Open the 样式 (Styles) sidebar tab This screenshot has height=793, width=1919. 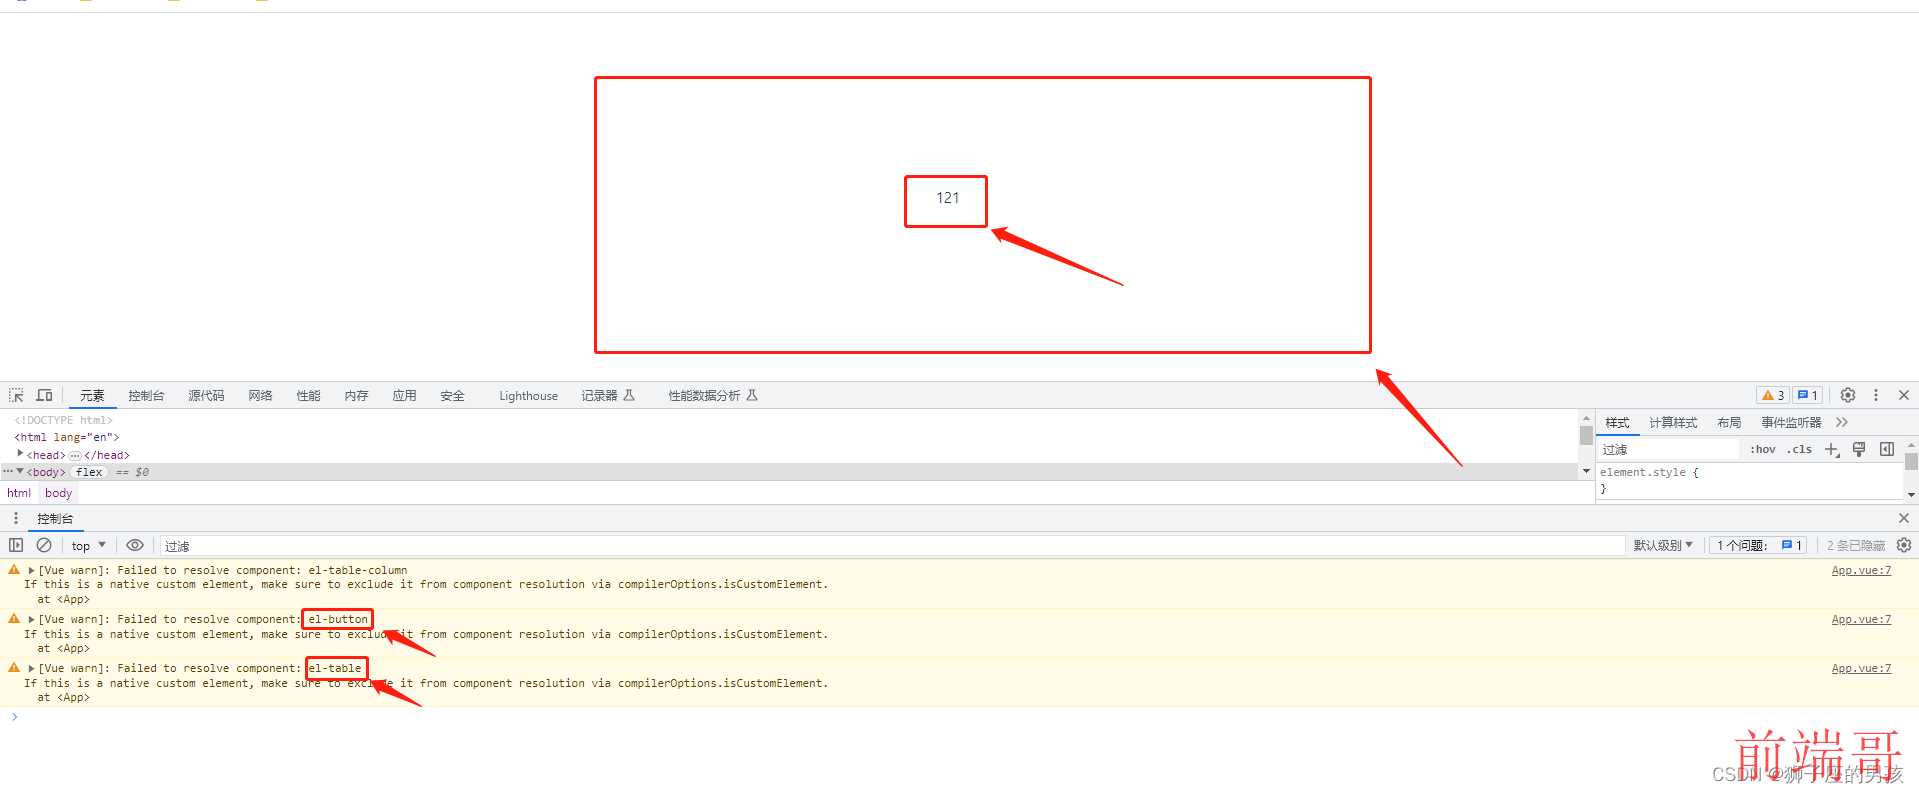[x=1617, y=423]
